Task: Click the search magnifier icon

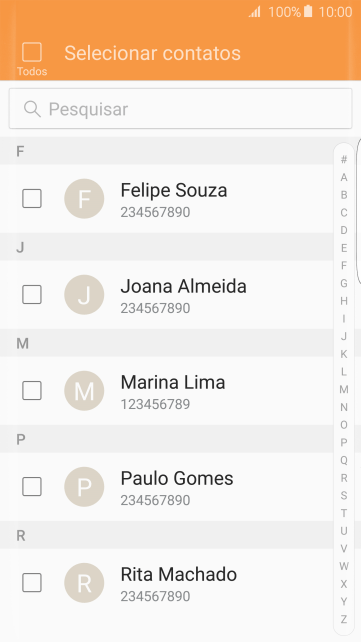Action: (x=32, y=109)
